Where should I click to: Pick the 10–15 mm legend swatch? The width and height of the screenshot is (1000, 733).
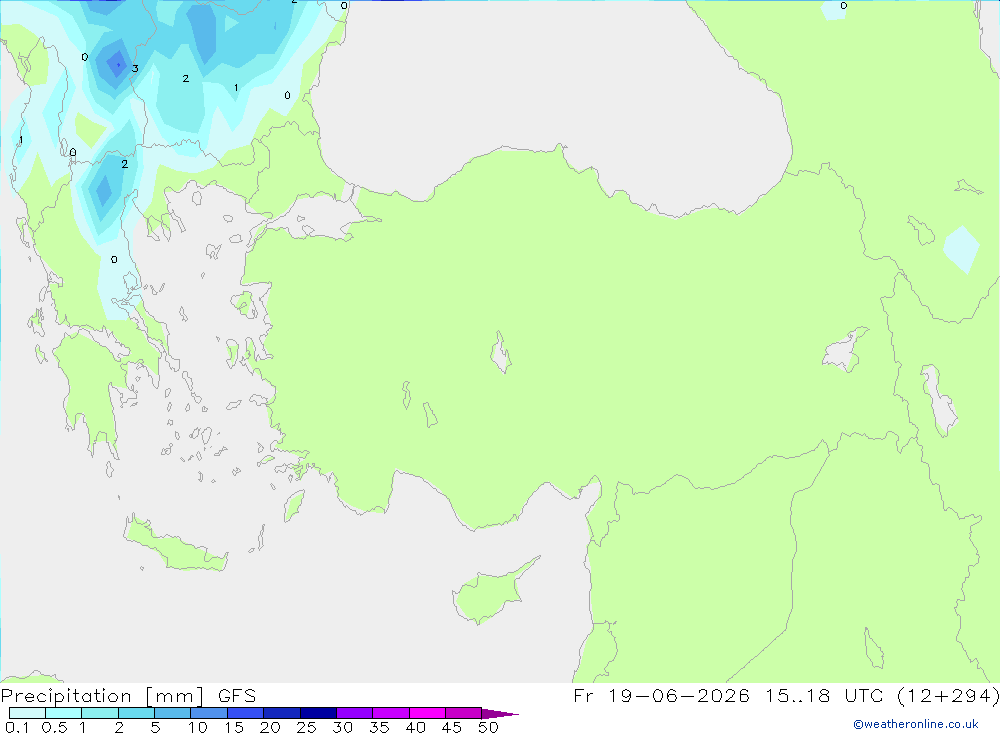tap(209, 713)
